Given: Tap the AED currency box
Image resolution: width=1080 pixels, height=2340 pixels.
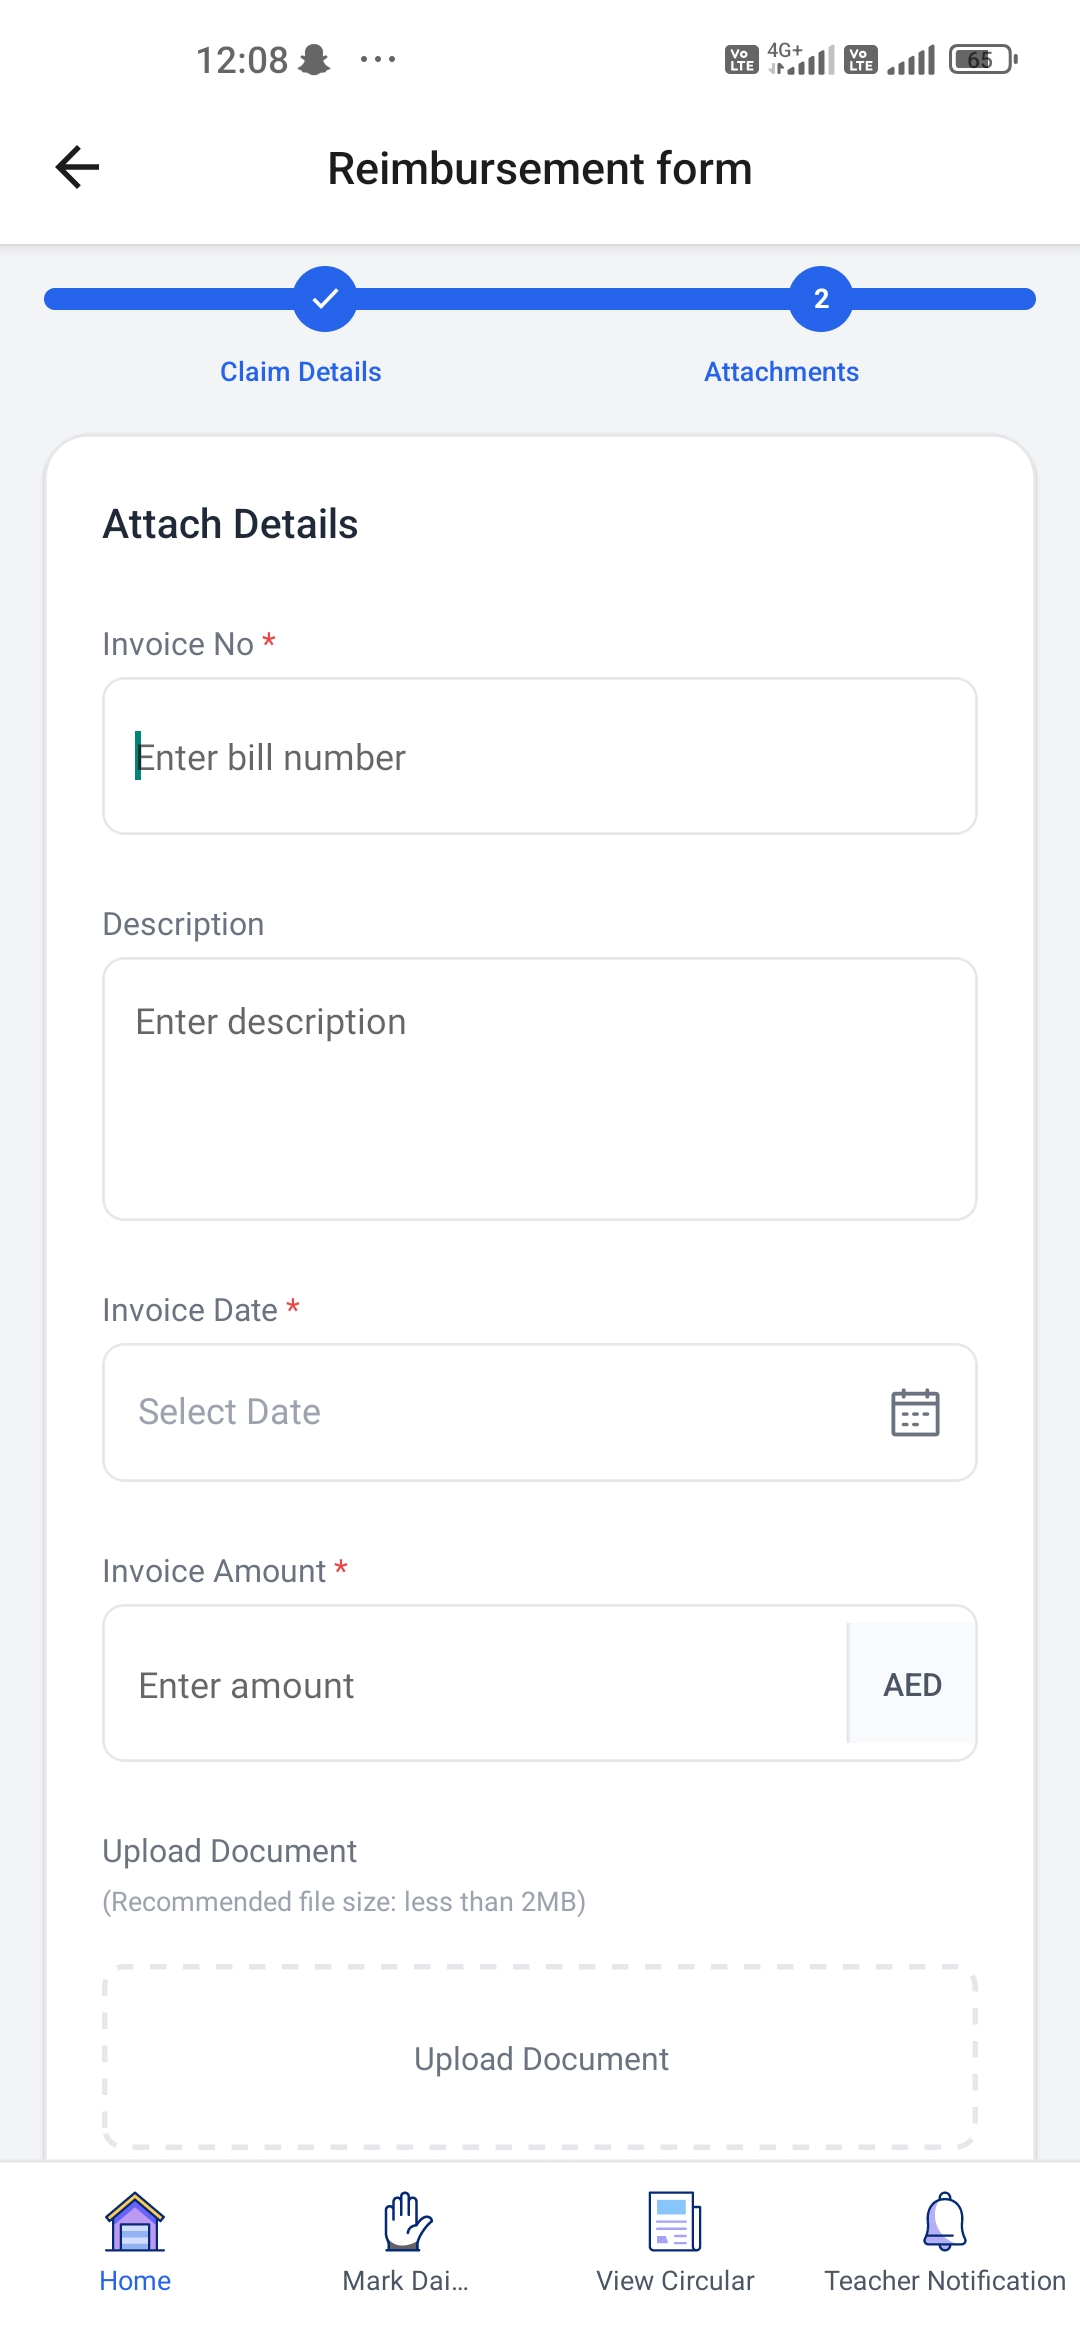Looking at the screenshot, I should tap(912, 1684).
